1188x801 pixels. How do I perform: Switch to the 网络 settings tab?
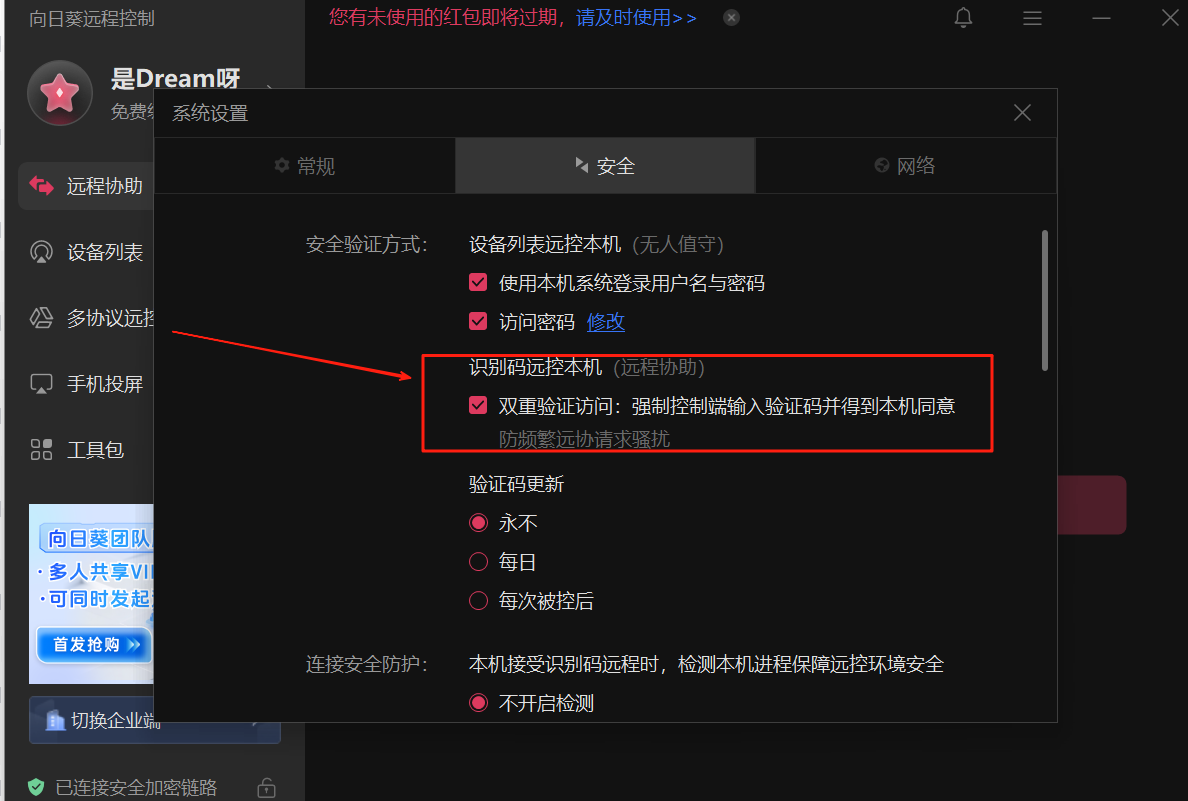[x=905, y=165]
